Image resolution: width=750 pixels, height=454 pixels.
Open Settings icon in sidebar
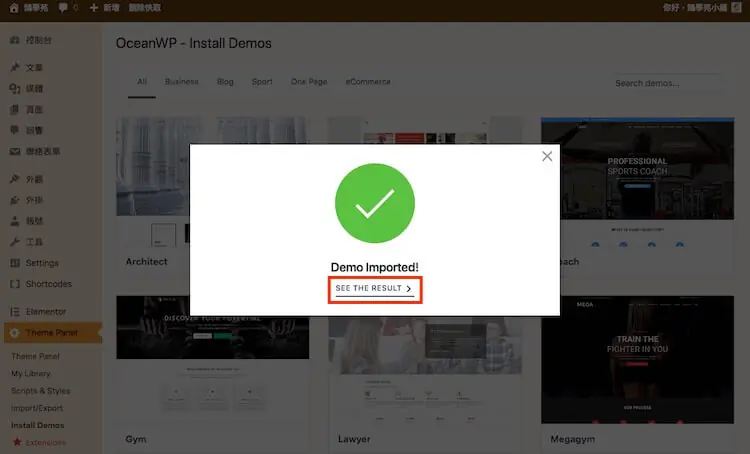coord(15,263)
